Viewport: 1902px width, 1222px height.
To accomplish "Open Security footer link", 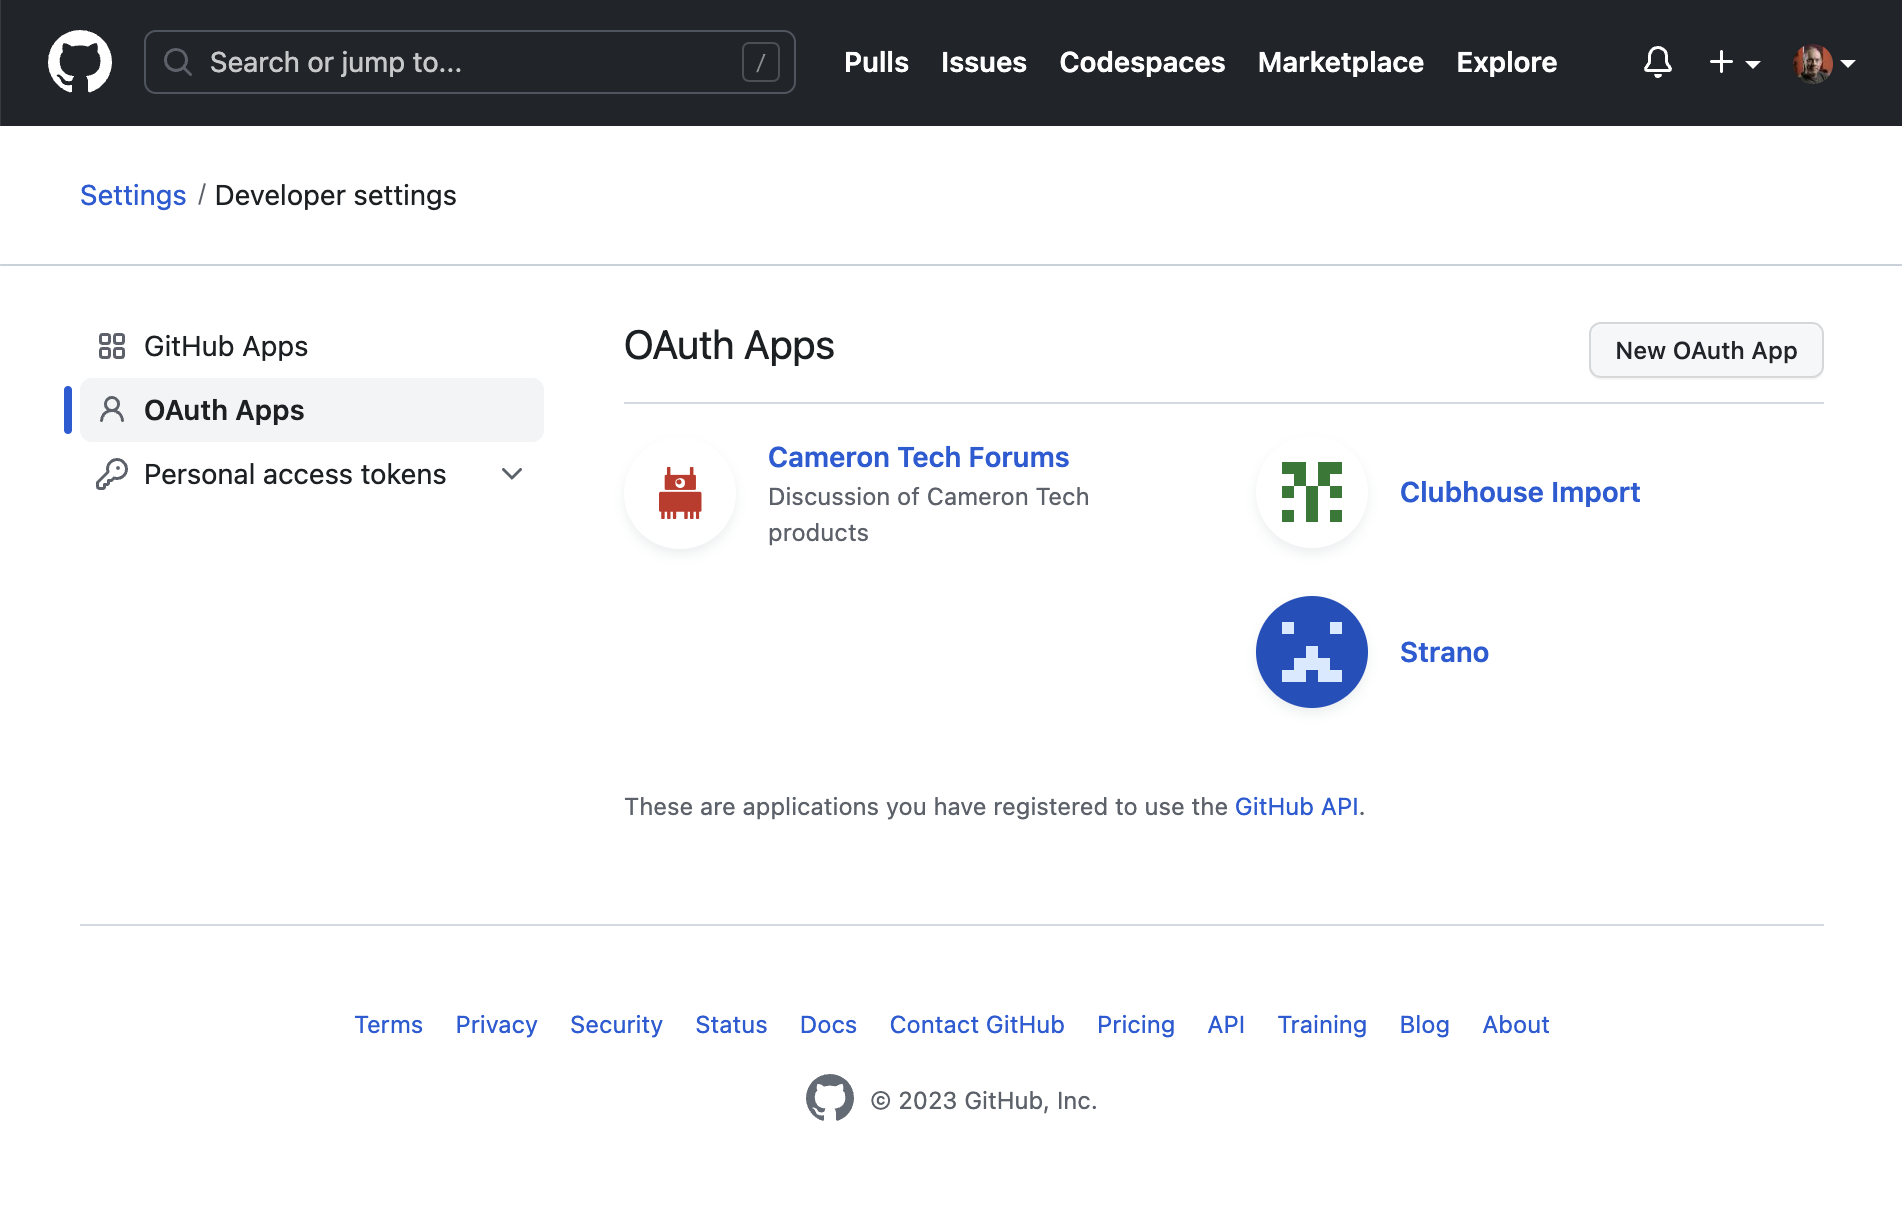I will tap(616, 1024).
